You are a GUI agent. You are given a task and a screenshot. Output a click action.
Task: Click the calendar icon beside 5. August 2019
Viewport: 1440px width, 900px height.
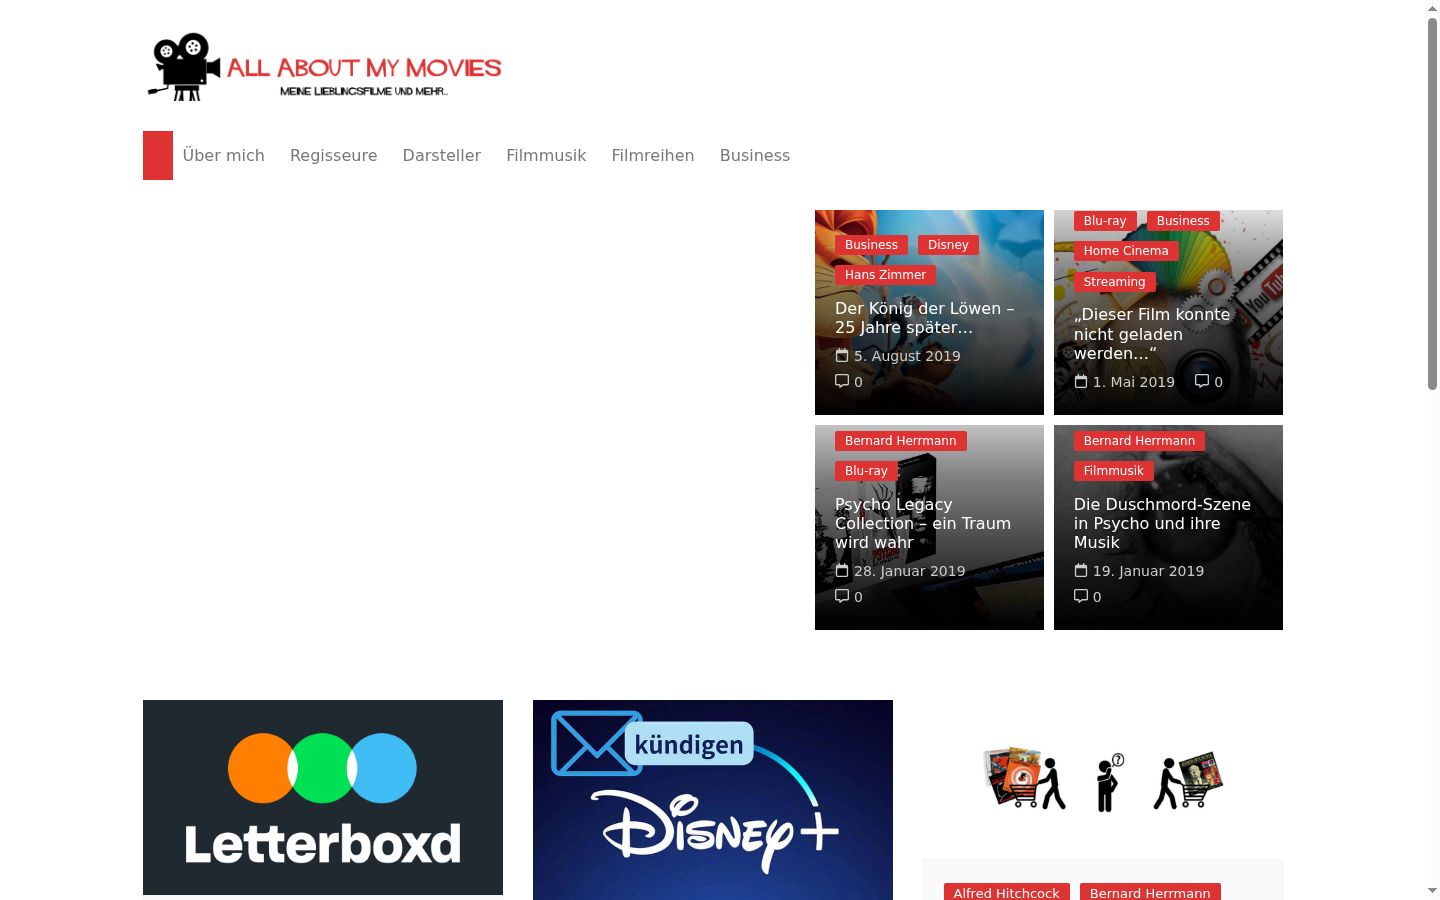click(842, 355)
